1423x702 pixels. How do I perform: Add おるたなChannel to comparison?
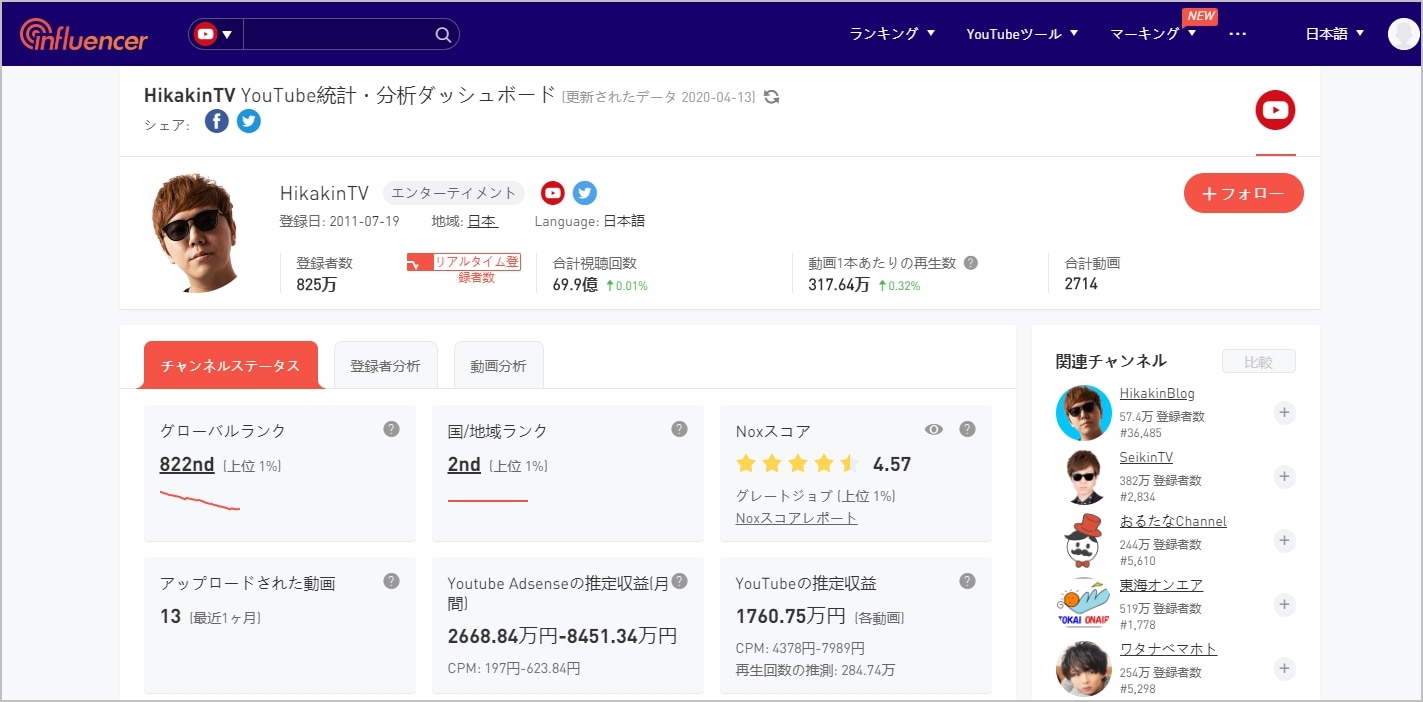(x=1285, y=540)
